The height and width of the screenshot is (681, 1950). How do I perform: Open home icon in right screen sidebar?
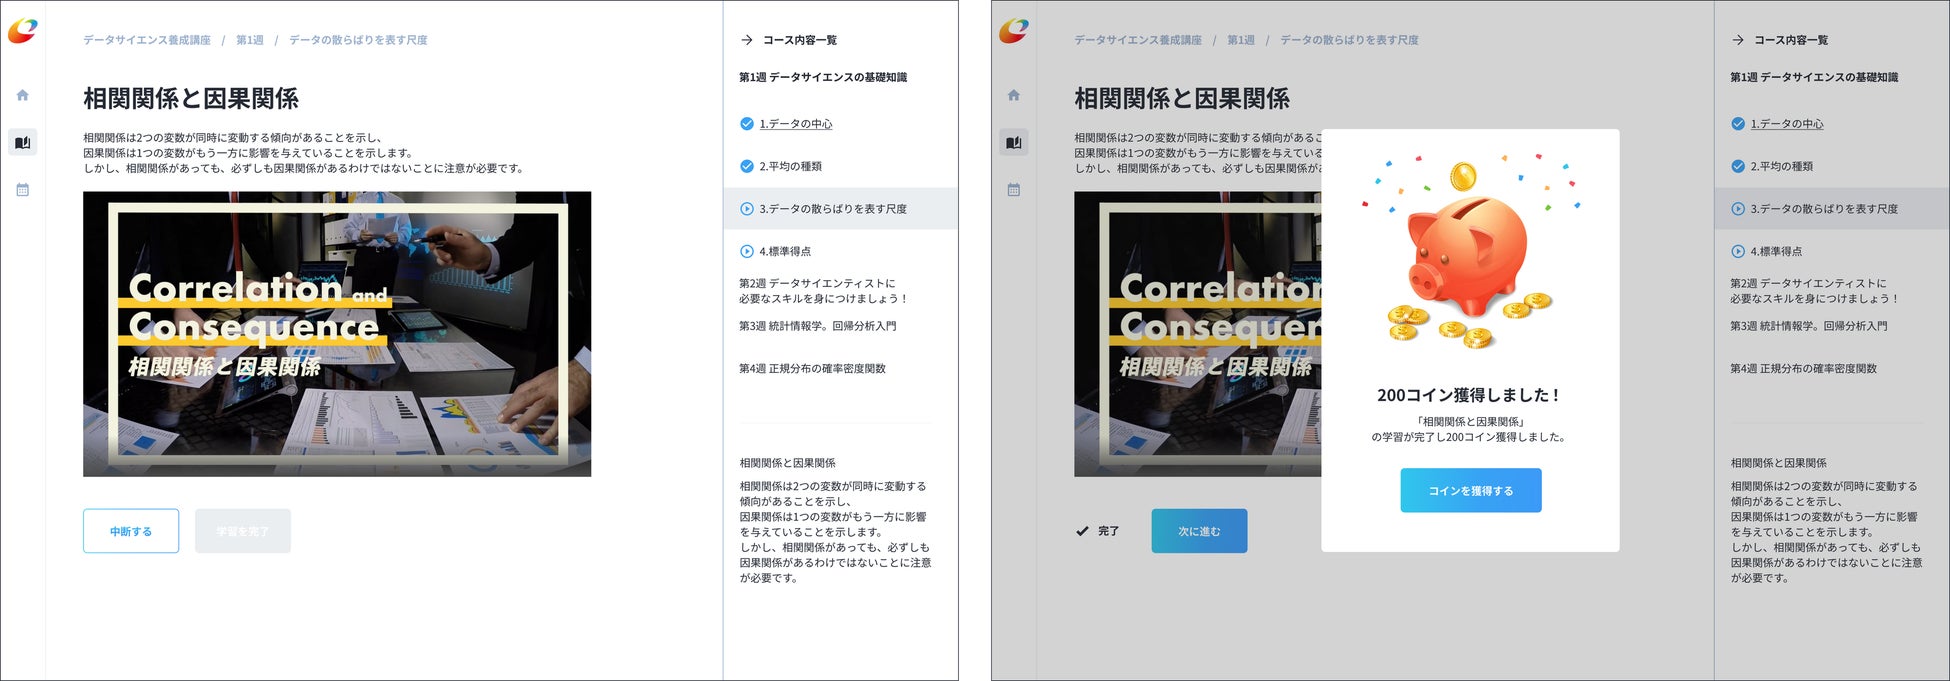1013,95
